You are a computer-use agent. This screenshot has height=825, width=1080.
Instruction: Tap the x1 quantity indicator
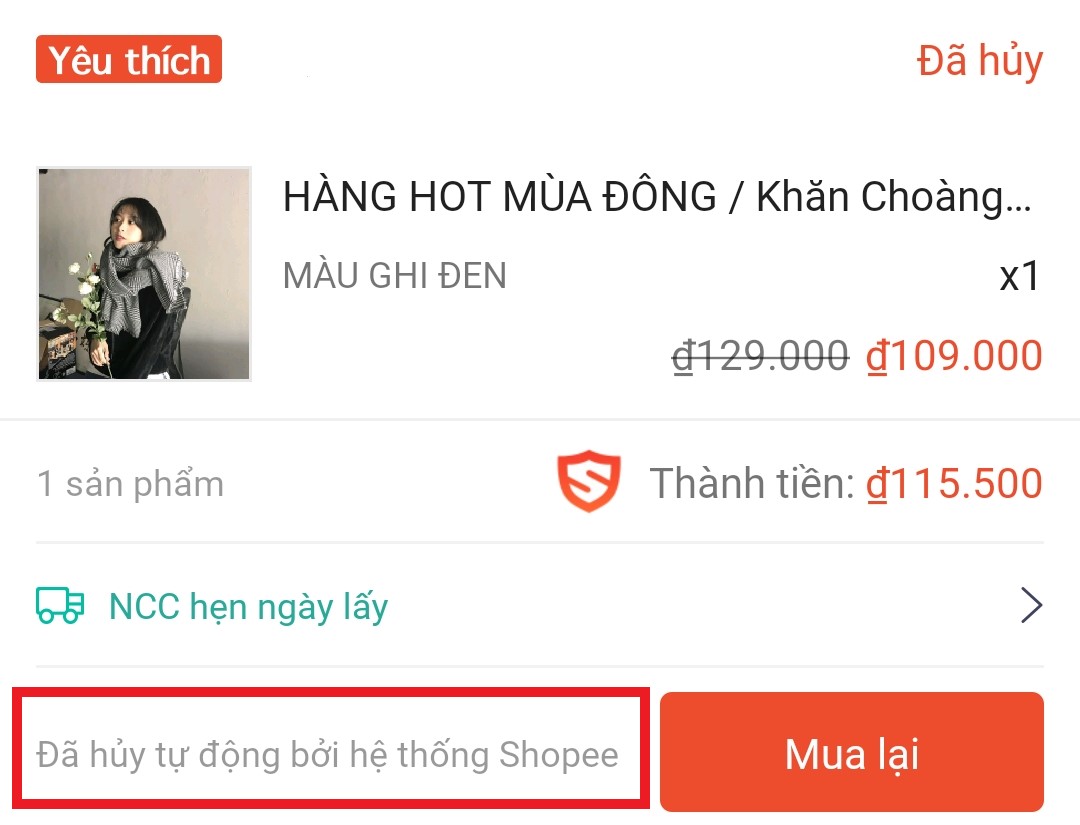click(x=1019, y=277)
